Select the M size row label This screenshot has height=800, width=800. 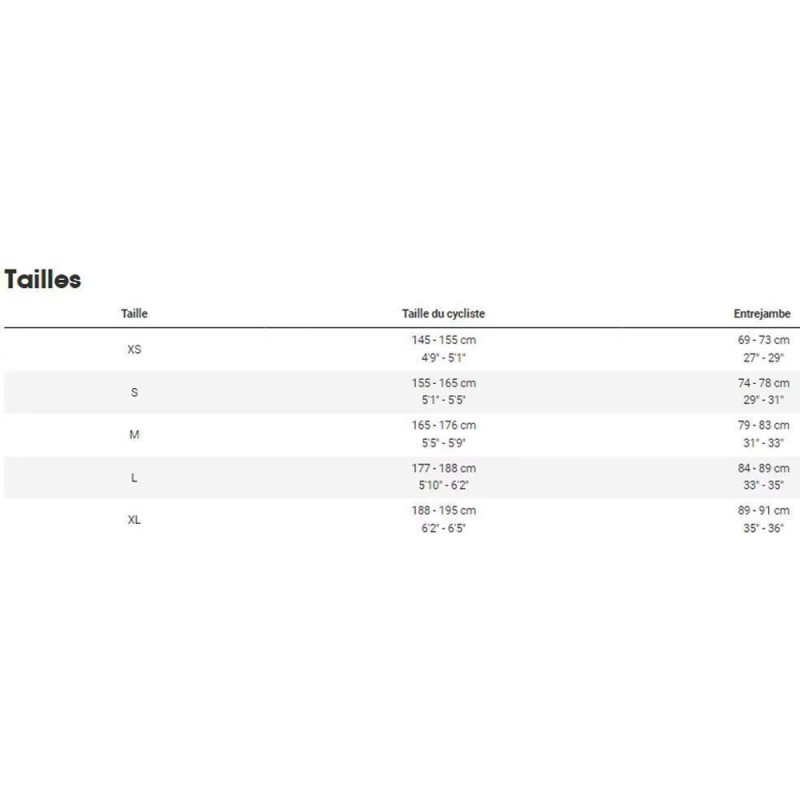(x=134, y=435)
